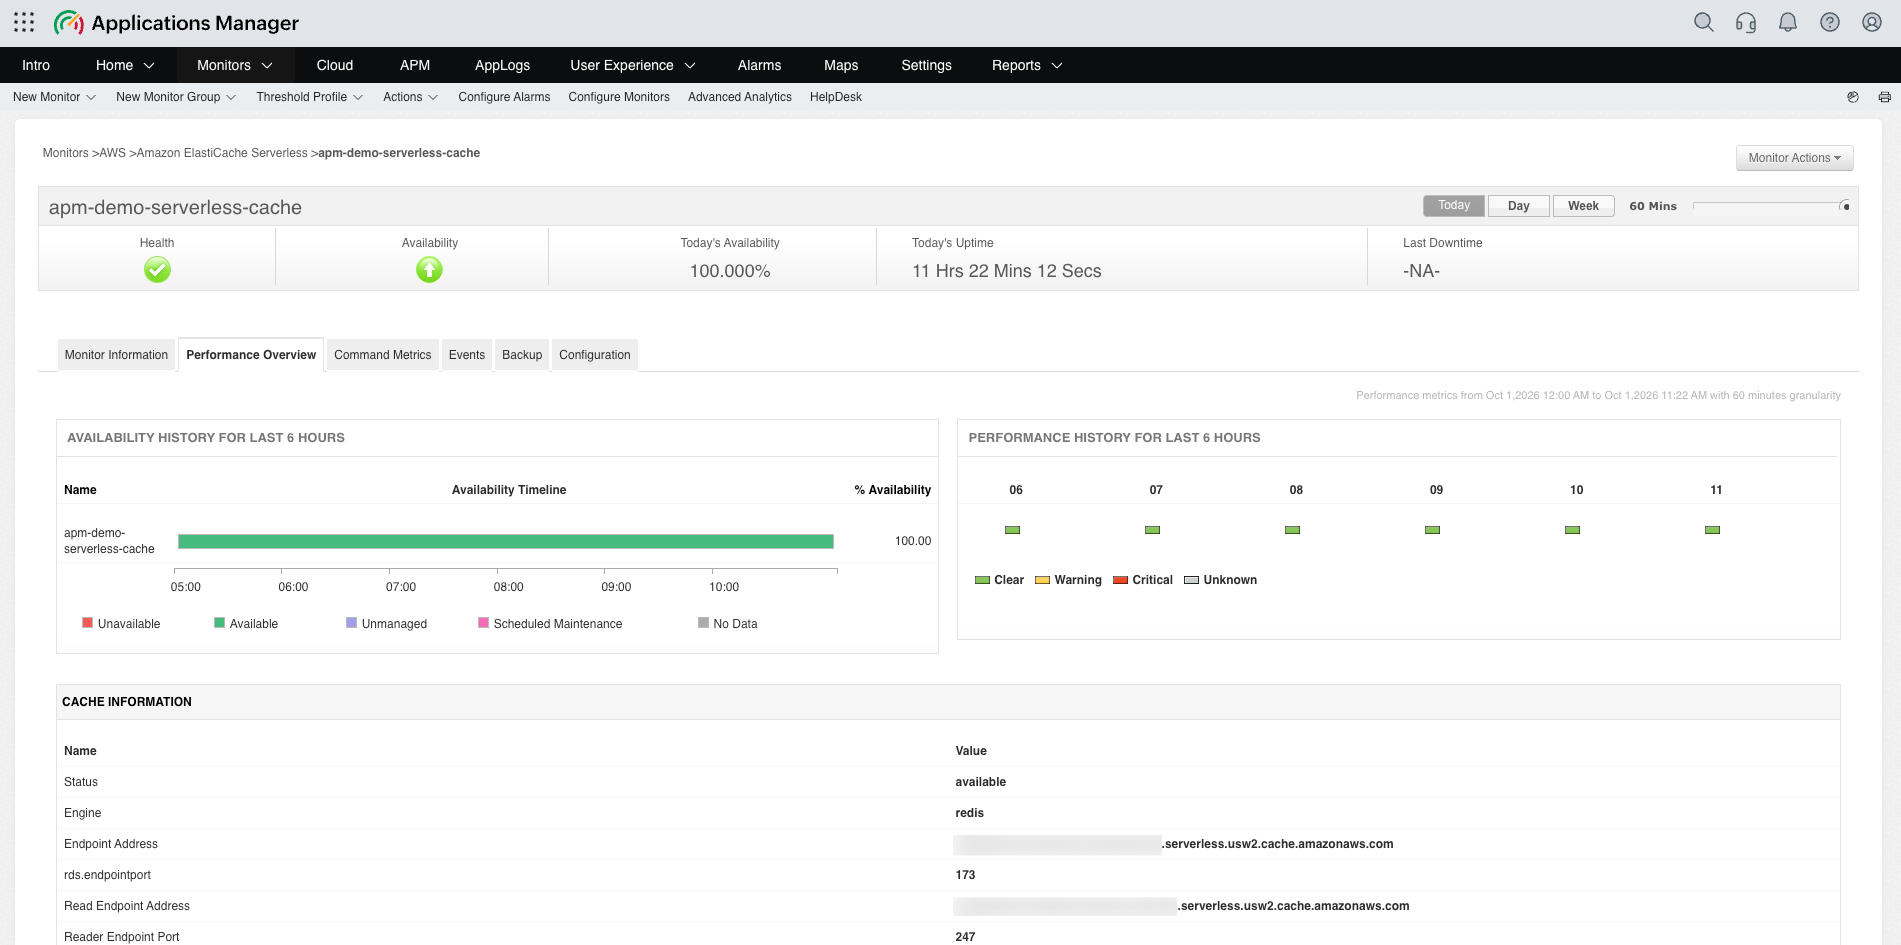Click the Clear legend swatch
The height and width of the screenshot is (945, 1901).
(x=982, y=580)
